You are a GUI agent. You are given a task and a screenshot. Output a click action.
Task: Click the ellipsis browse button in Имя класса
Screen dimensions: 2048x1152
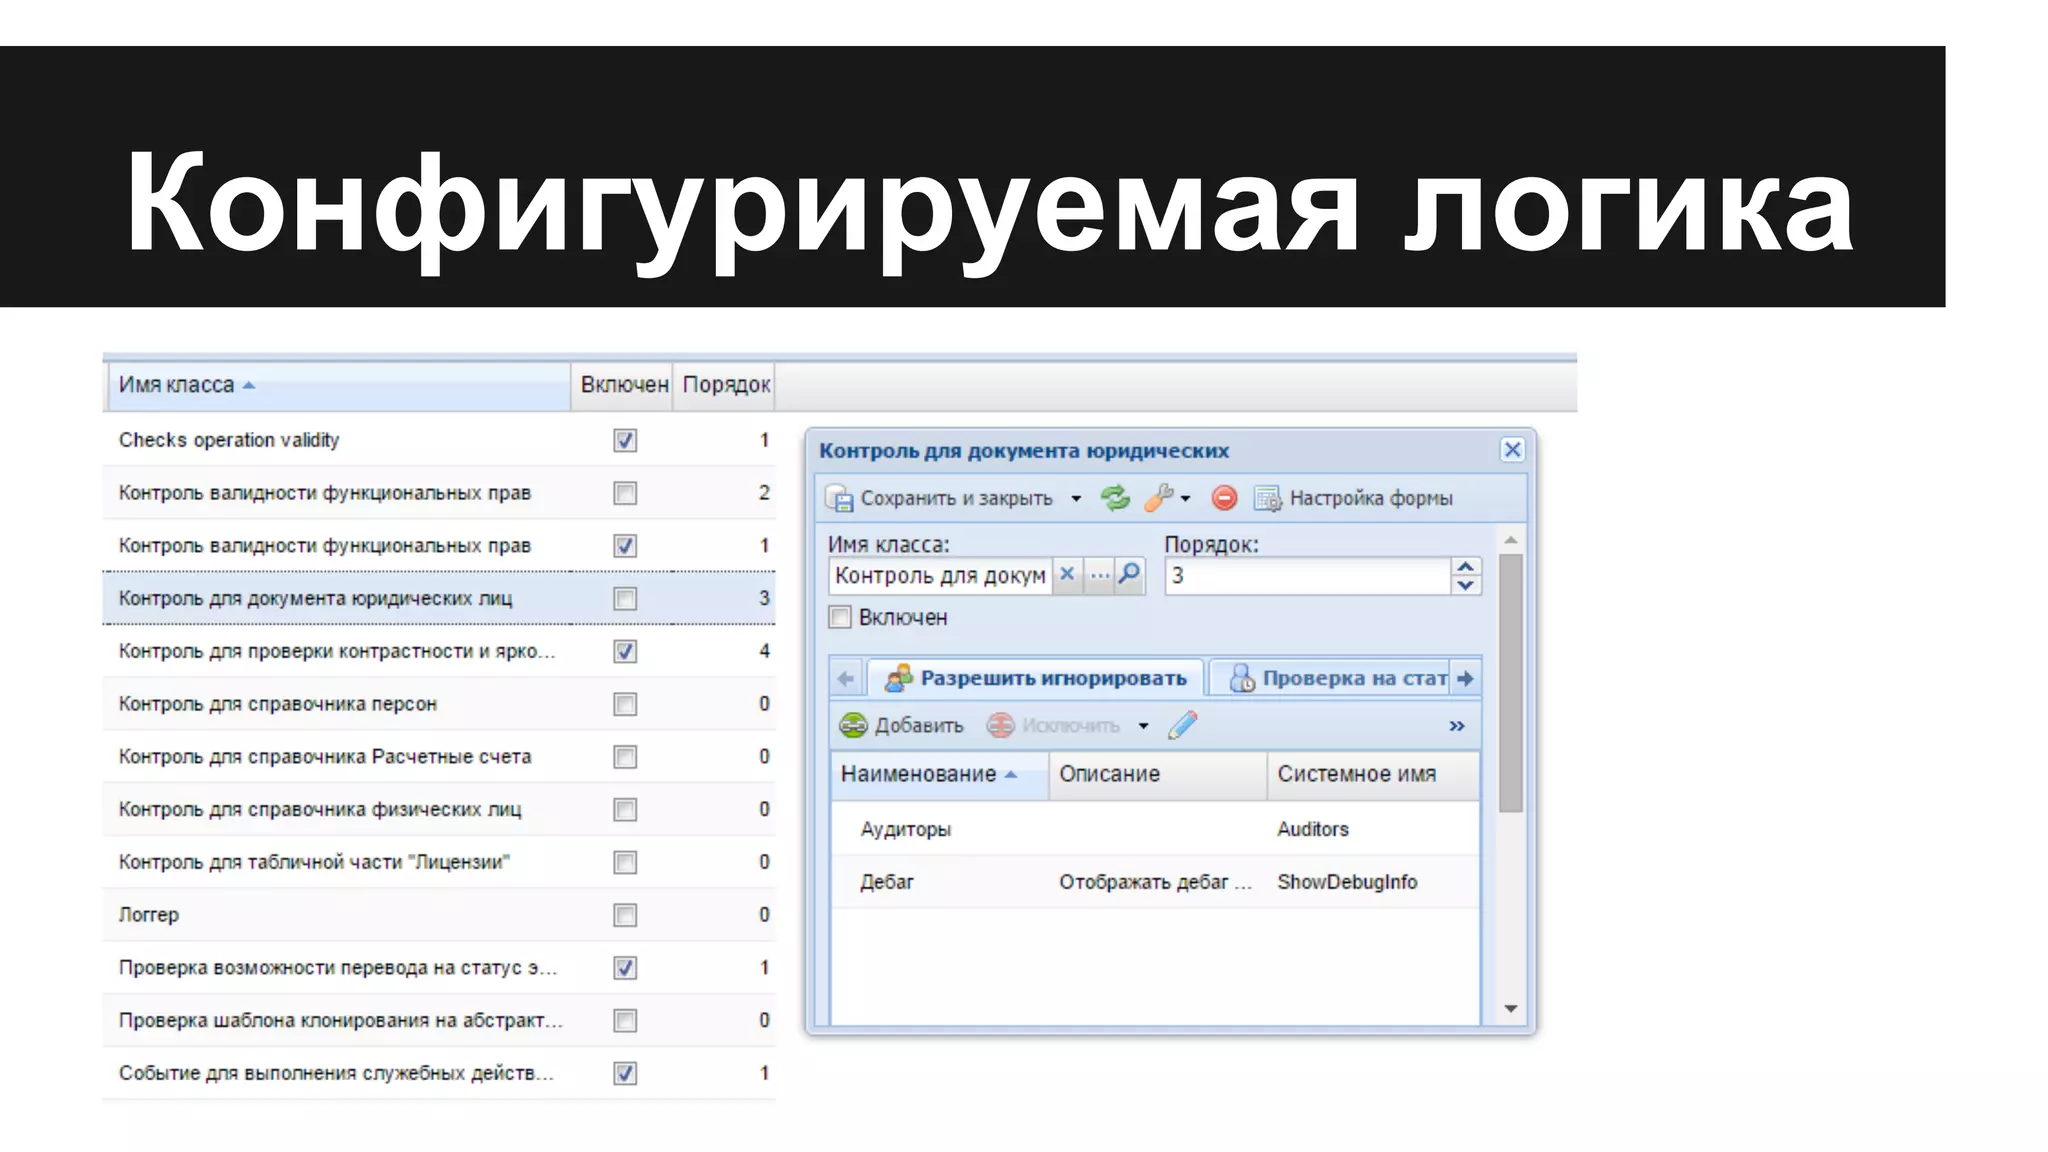[x=1099, y=575]
